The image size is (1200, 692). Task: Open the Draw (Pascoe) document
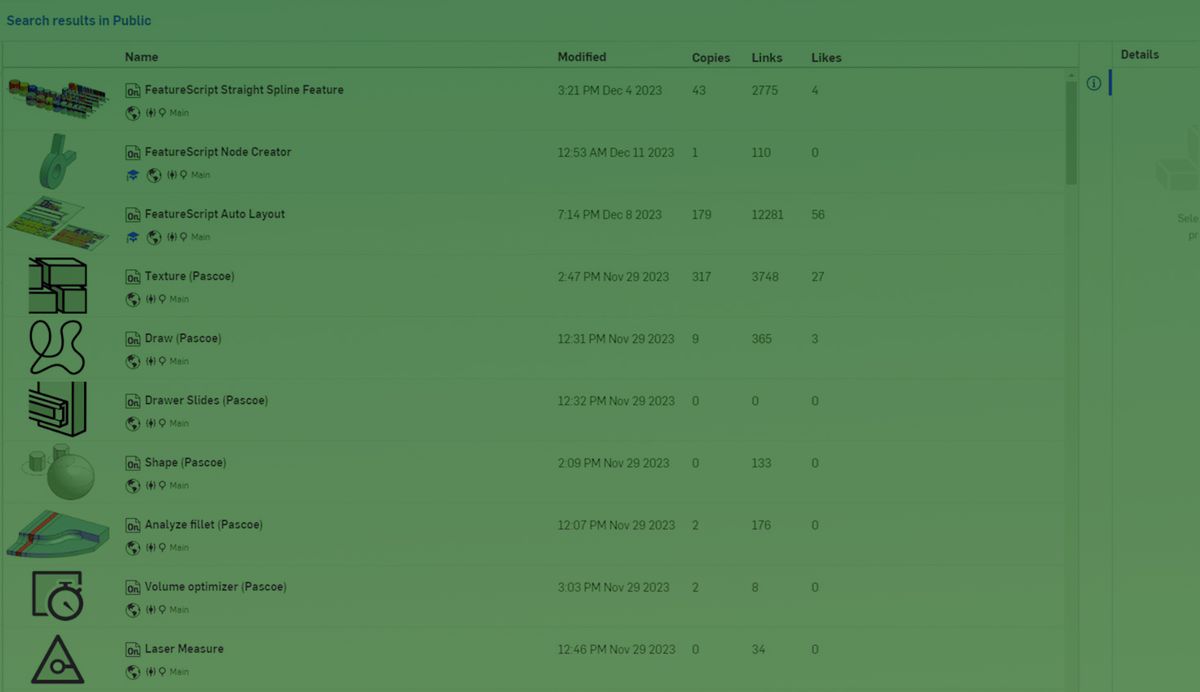pyautogui.click(x=183, y=338)
